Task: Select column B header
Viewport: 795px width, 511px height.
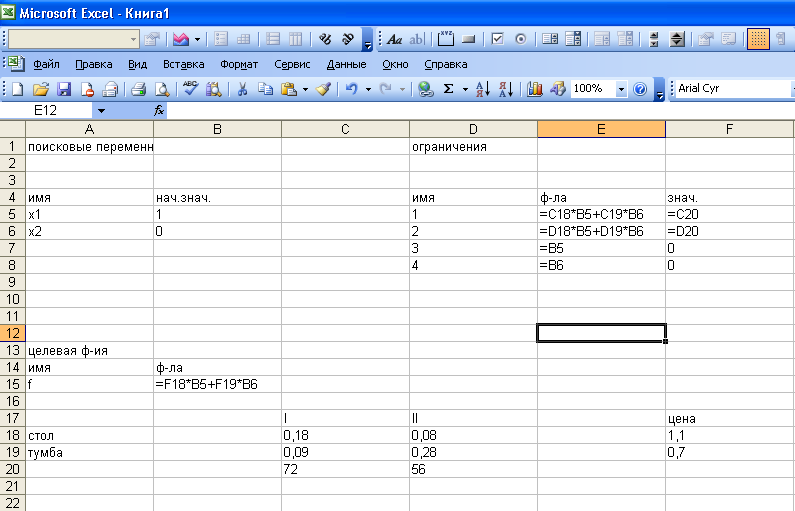Action: pyautogui.click(x=217, y=129)
